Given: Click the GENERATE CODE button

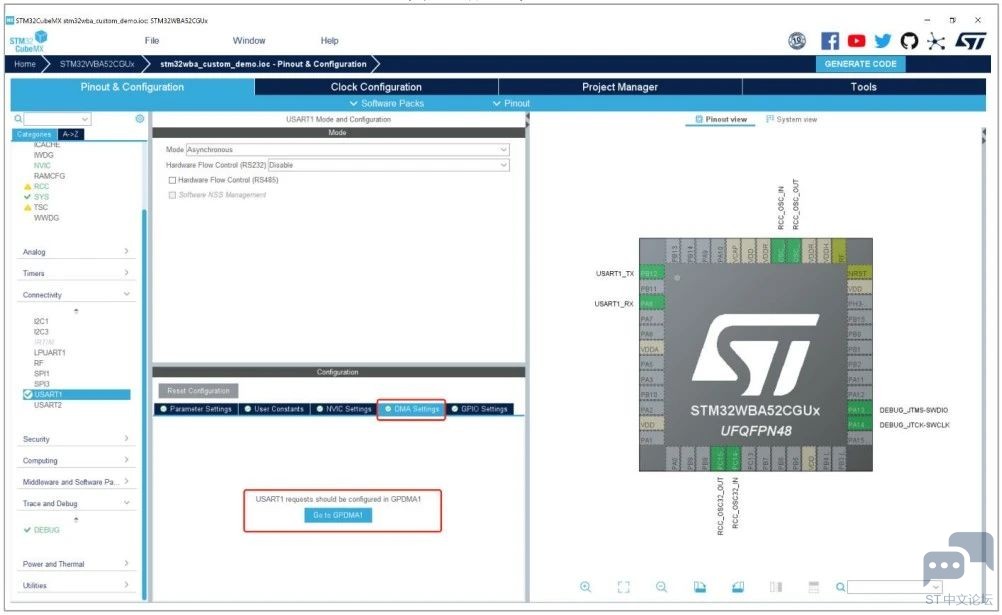Looking at the screenshot, I should 860,64.
